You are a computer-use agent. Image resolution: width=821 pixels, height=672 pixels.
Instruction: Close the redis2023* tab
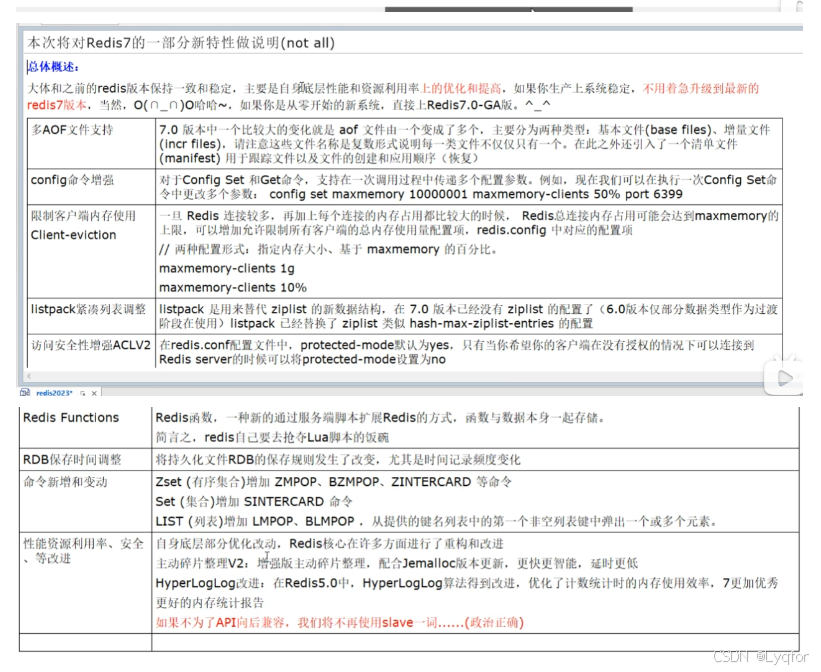[x=94, y=393]
